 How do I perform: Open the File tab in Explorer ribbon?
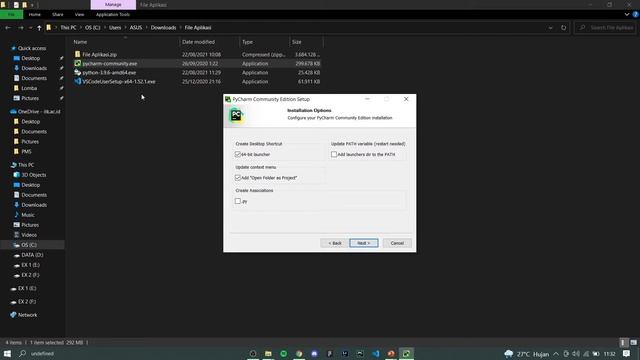[x=11, y=14]
